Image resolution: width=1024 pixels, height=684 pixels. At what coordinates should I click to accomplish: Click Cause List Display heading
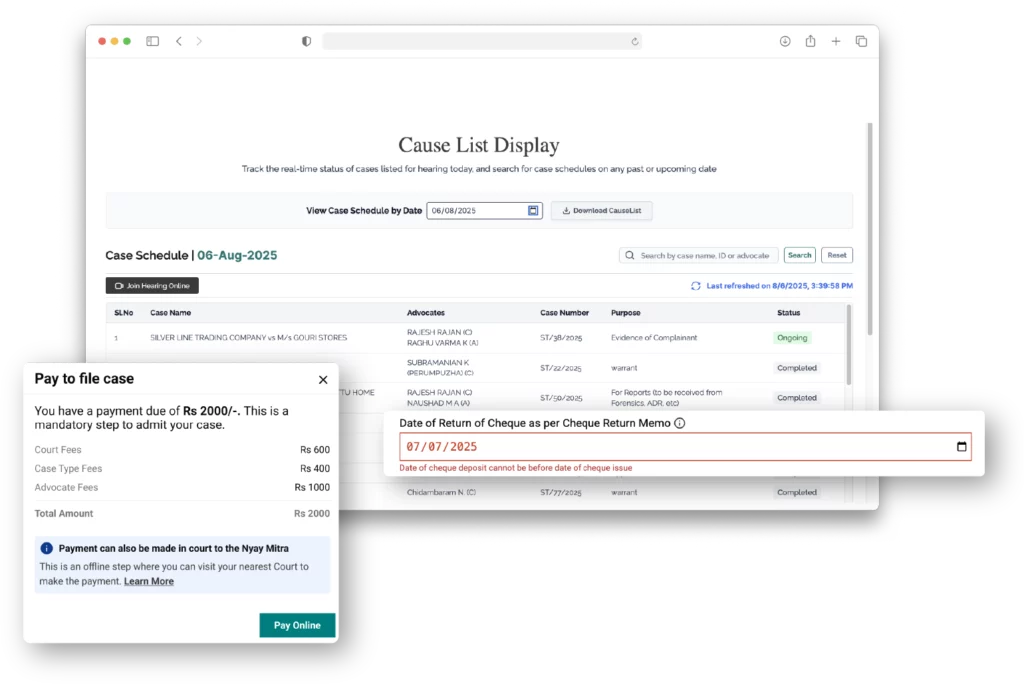coord(479,145)
